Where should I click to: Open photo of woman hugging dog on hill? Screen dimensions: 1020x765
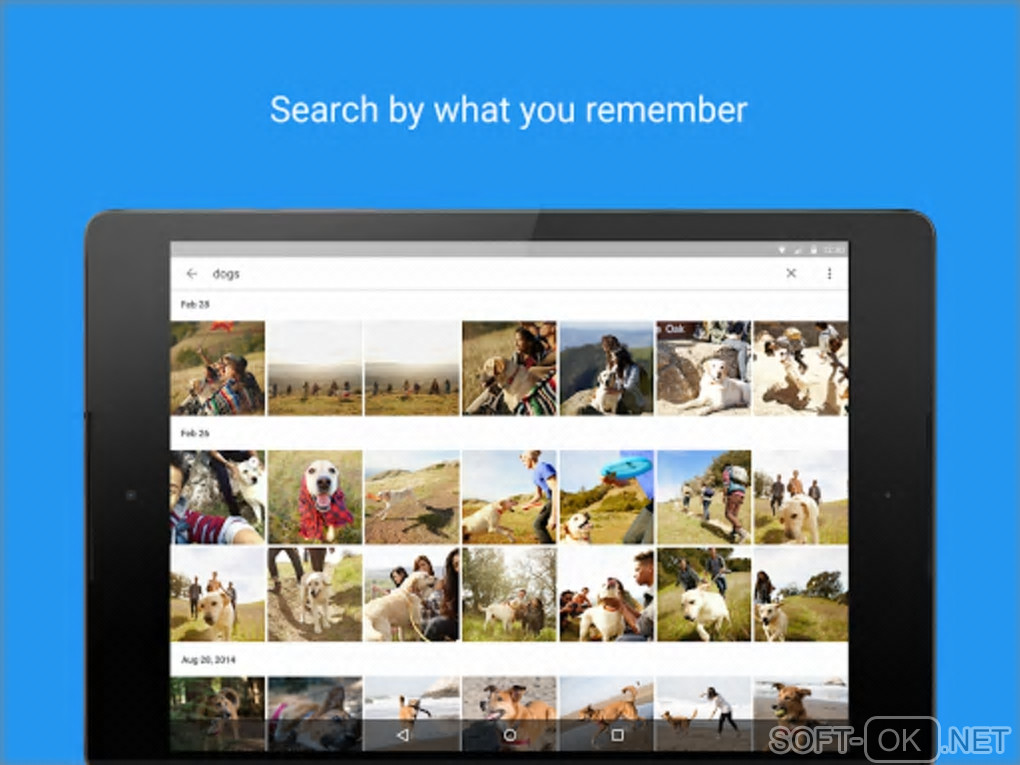(607, 368)
